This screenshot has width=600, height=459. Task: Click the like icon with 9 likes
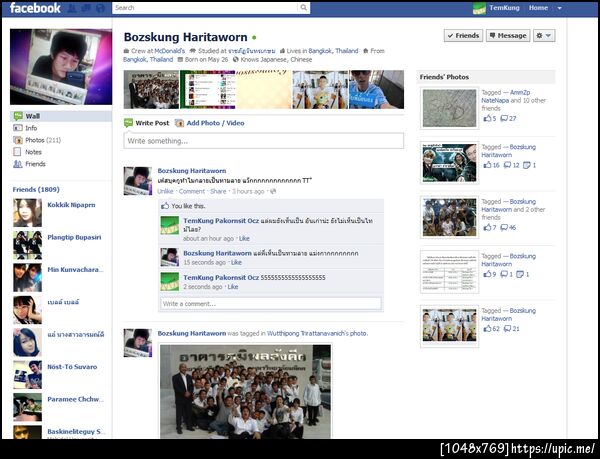(487, 274)
